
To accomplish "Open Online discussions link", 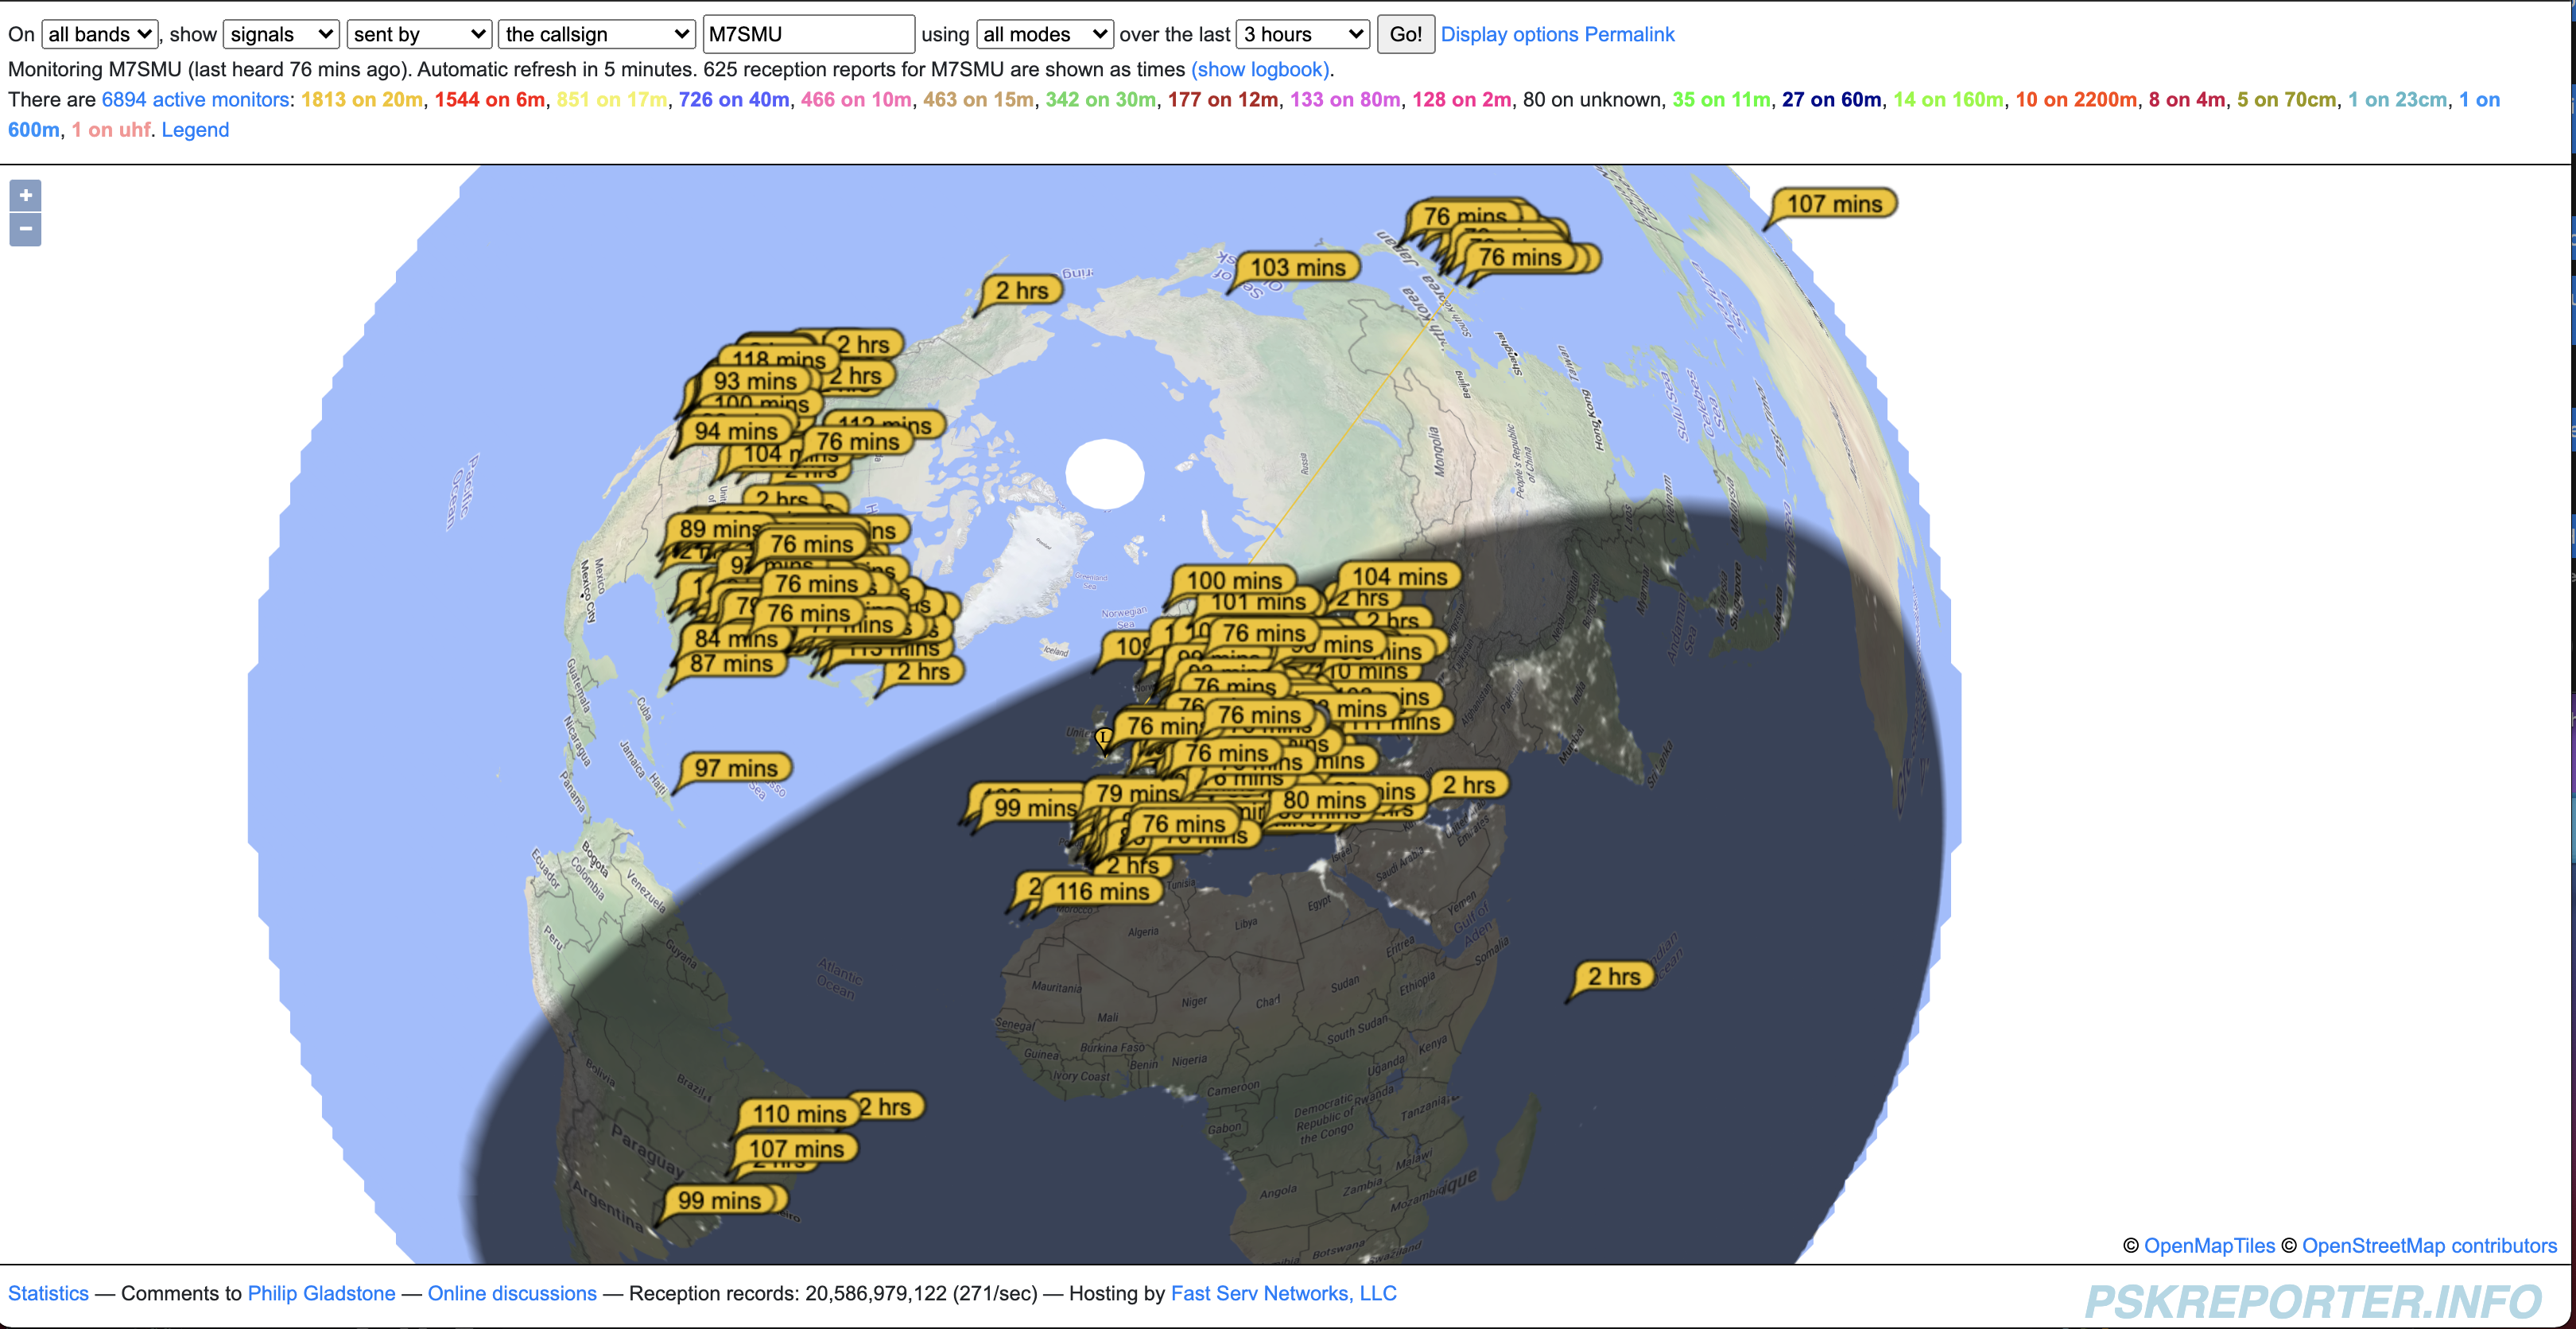I will pyautogui.click(x=512, y=1293).
